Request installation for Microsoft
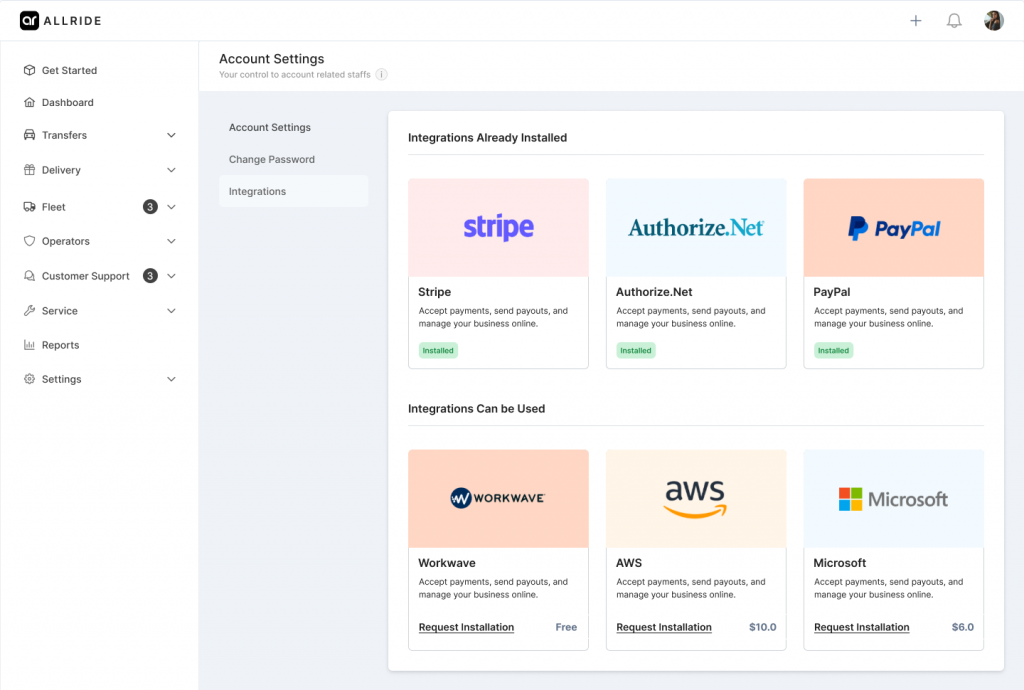The height and width of the screenshot is (690, 1024). (861, 627)
